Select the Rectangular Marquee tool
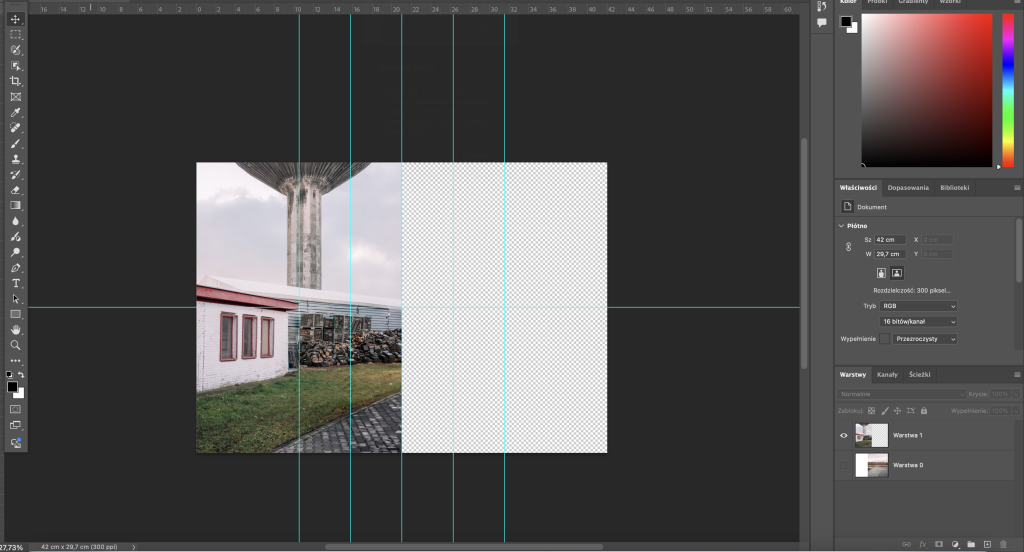This screenshot has height=552, width=1024. [15, 35]
